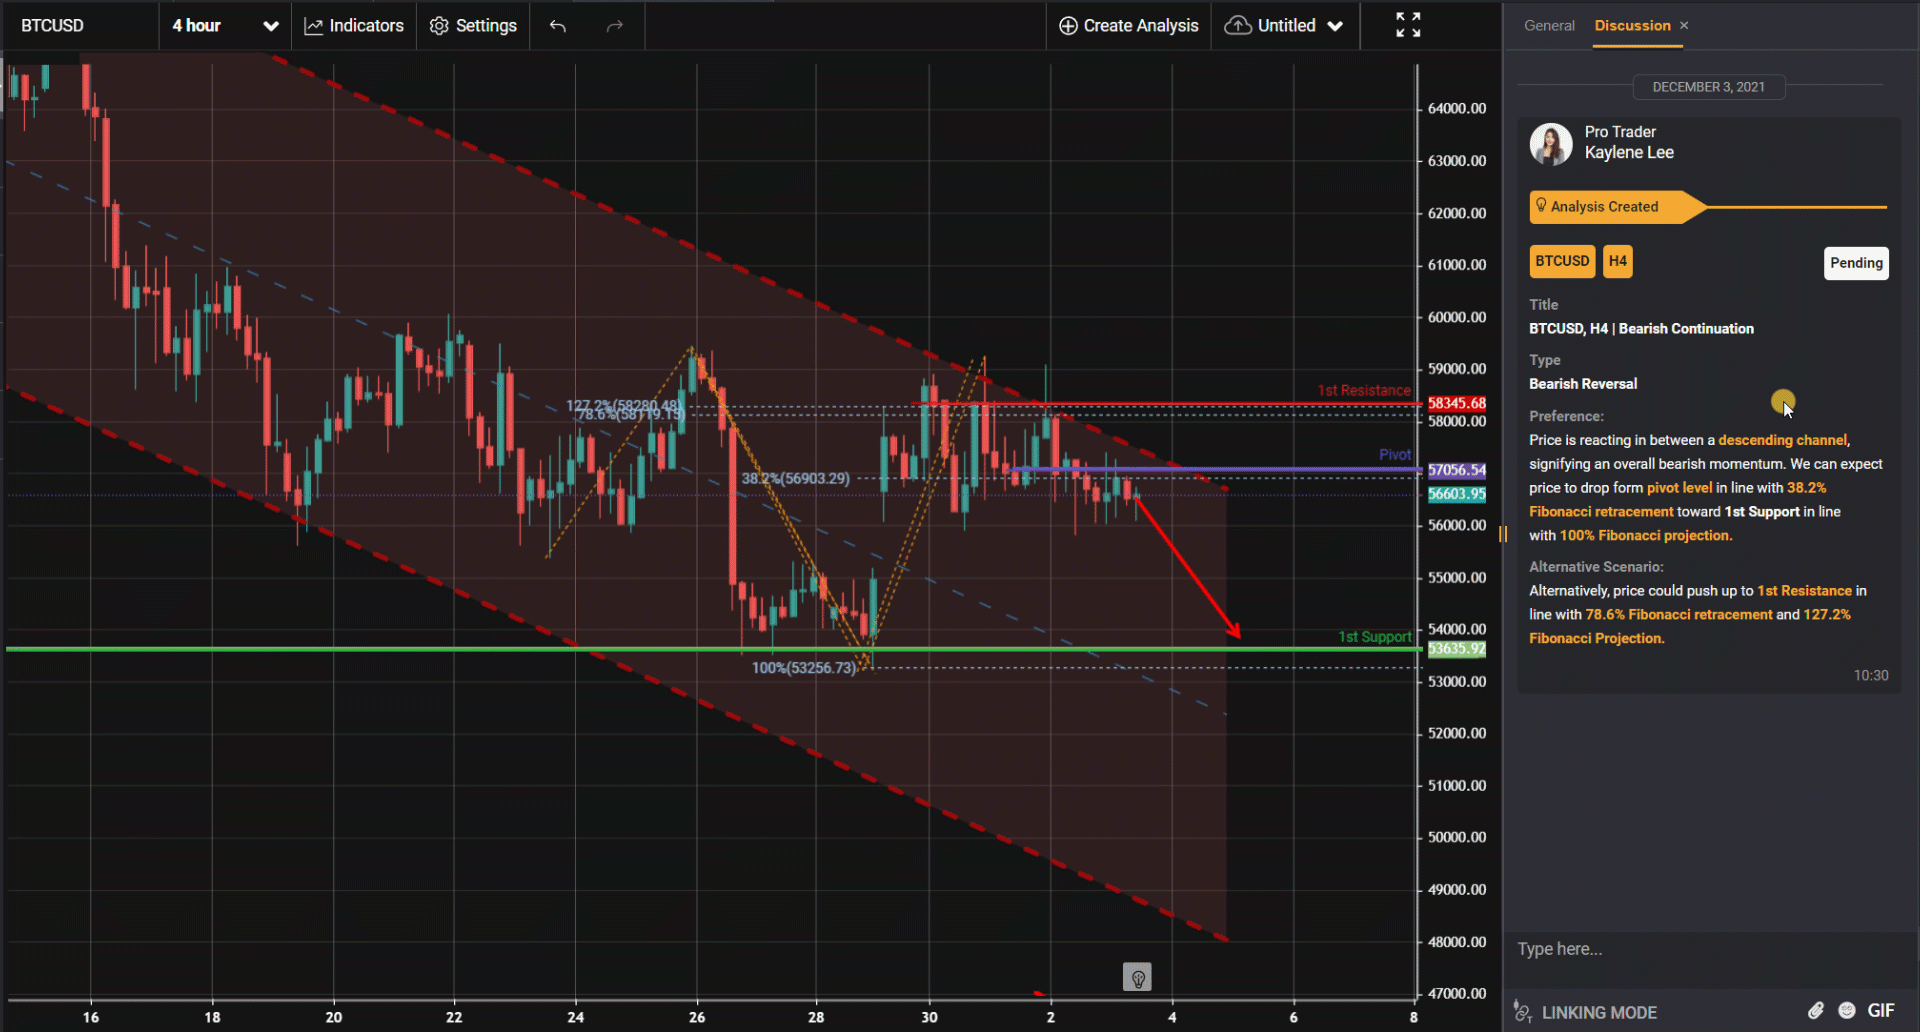Click the 53635.92 support price label
The image size is (1920, 1032).
tap(1456, 649)
